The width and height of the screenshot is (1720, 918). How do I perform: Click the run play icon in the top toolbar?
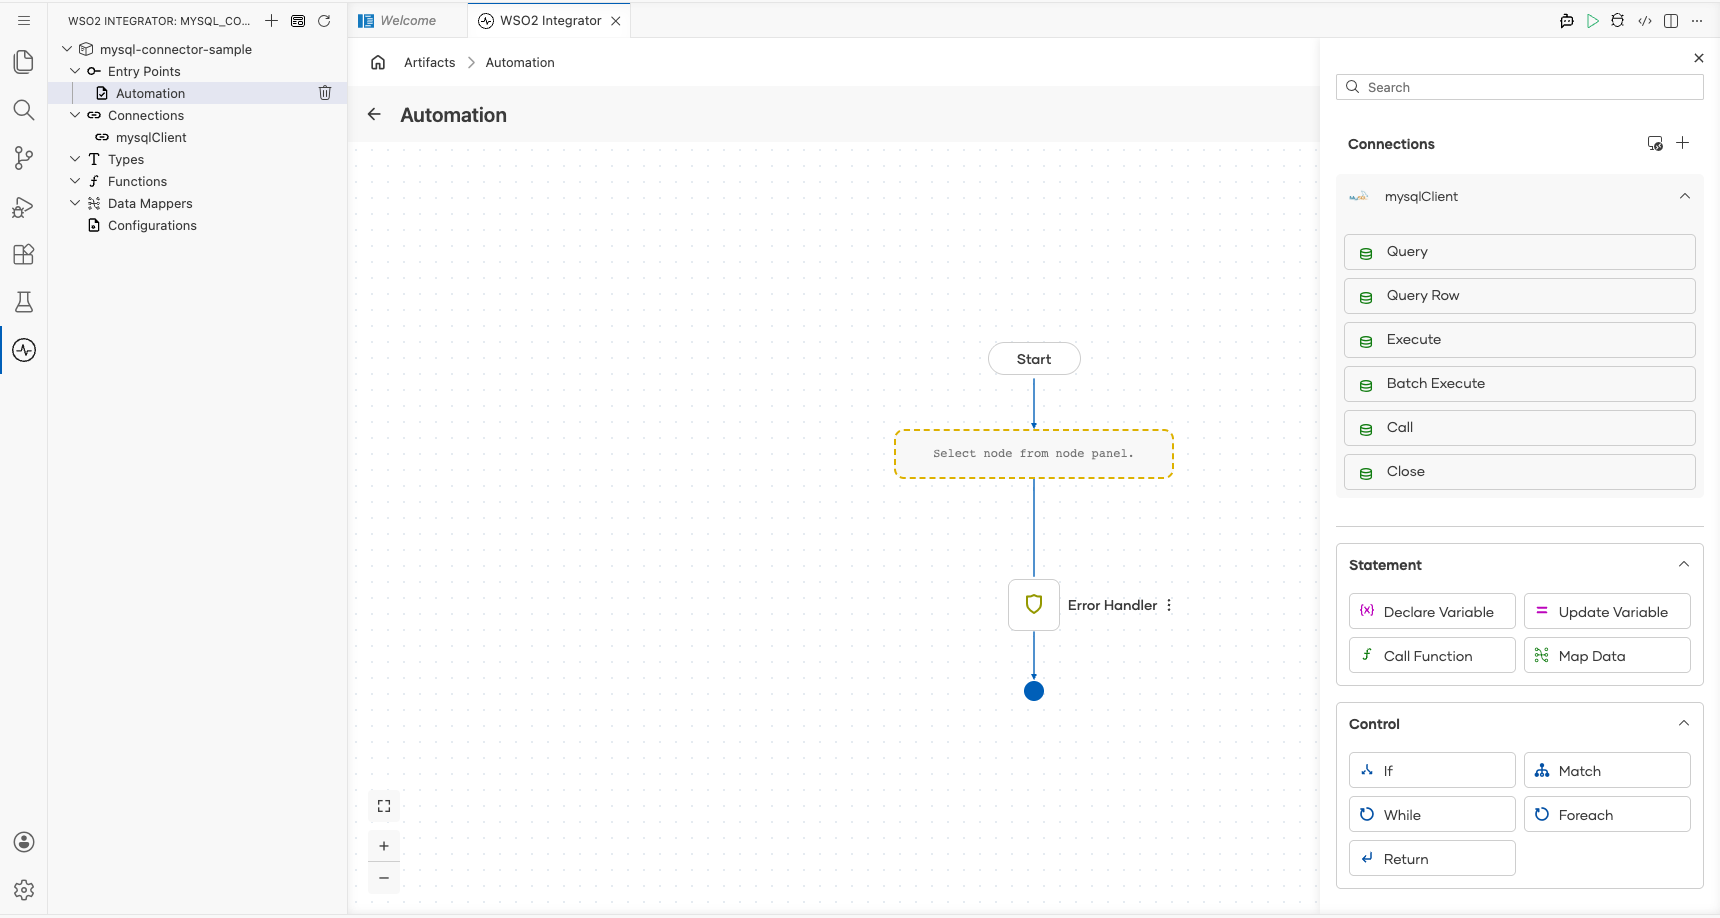1593,21
